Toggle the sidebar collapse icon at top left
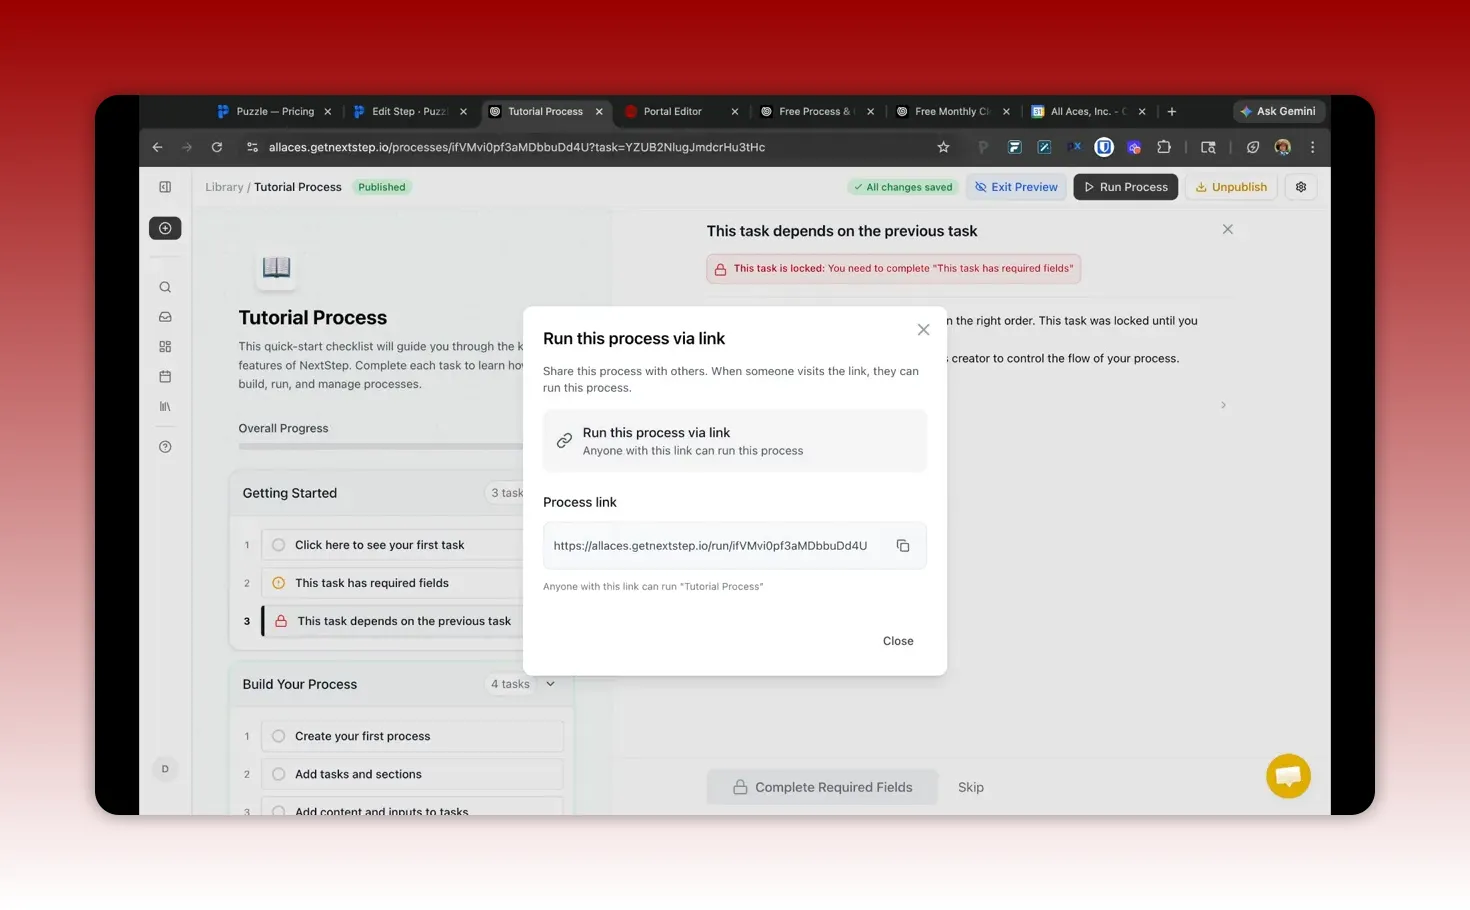This screenshot has height=910, width=1470. coord(164,186)
